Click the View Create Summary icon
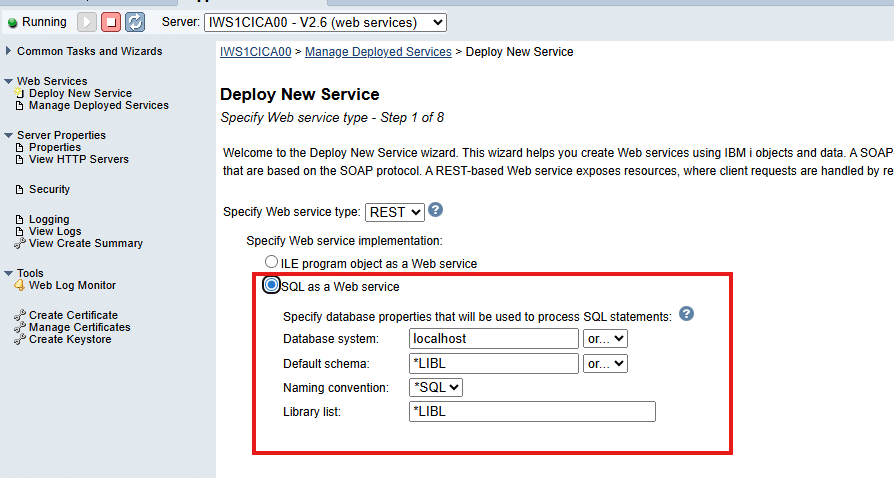Image resolution: width=894 pixels, height=478 pixels. pyautogui.click(x=20, y=244)
